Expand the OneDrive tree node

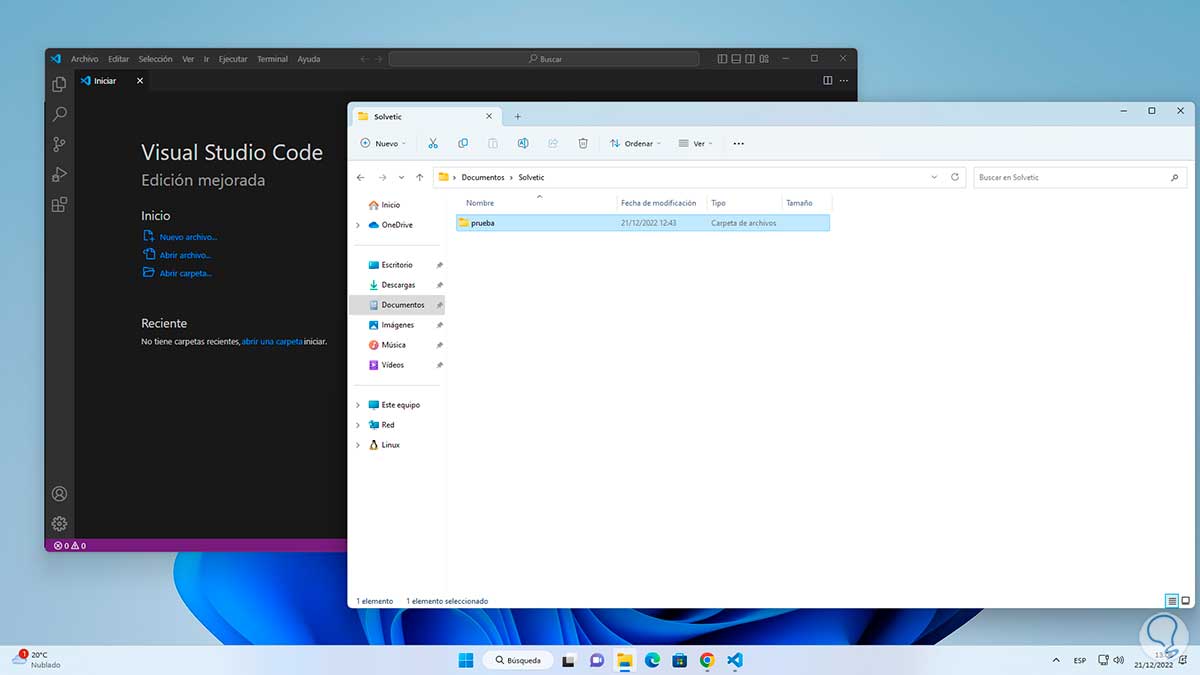pyautogui.click(x=358, y=225)
